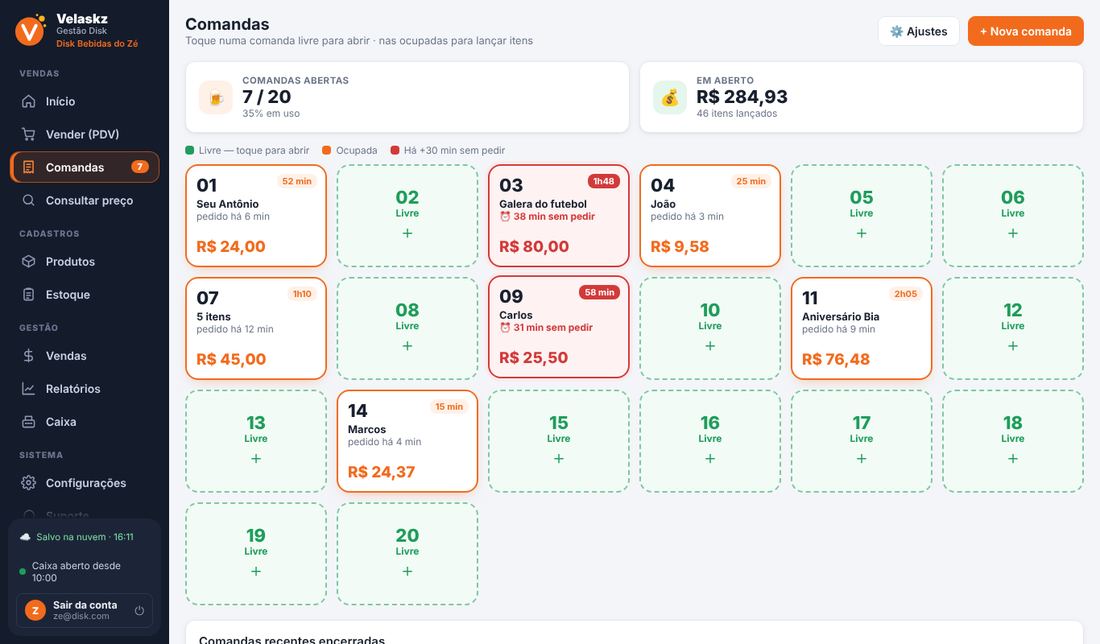Open comanda 09 Carlos
The width and height of the screenshot is (1100, 644).
558,327
